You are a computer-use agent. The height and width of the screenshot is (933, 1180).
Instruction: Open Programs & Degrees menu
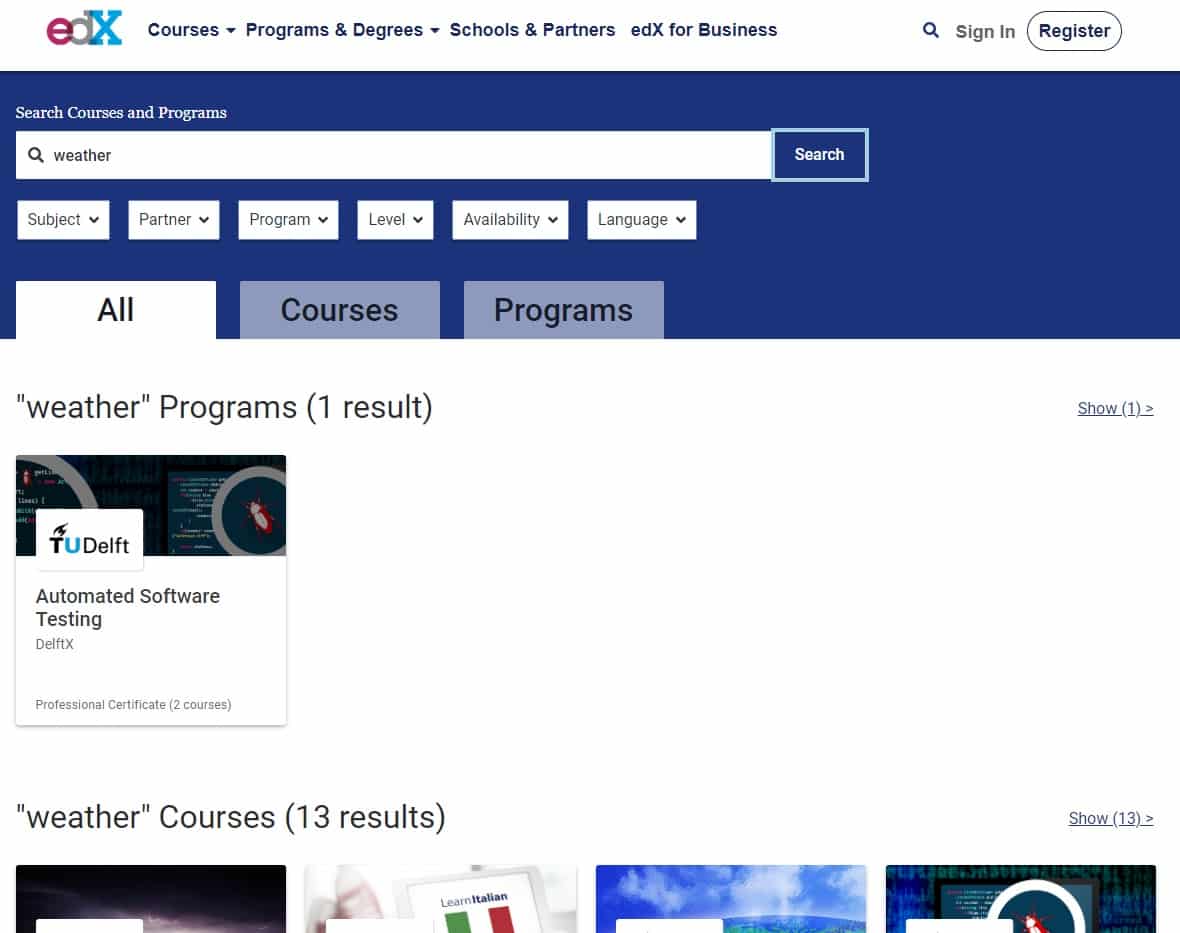click(x=342, y=30)
